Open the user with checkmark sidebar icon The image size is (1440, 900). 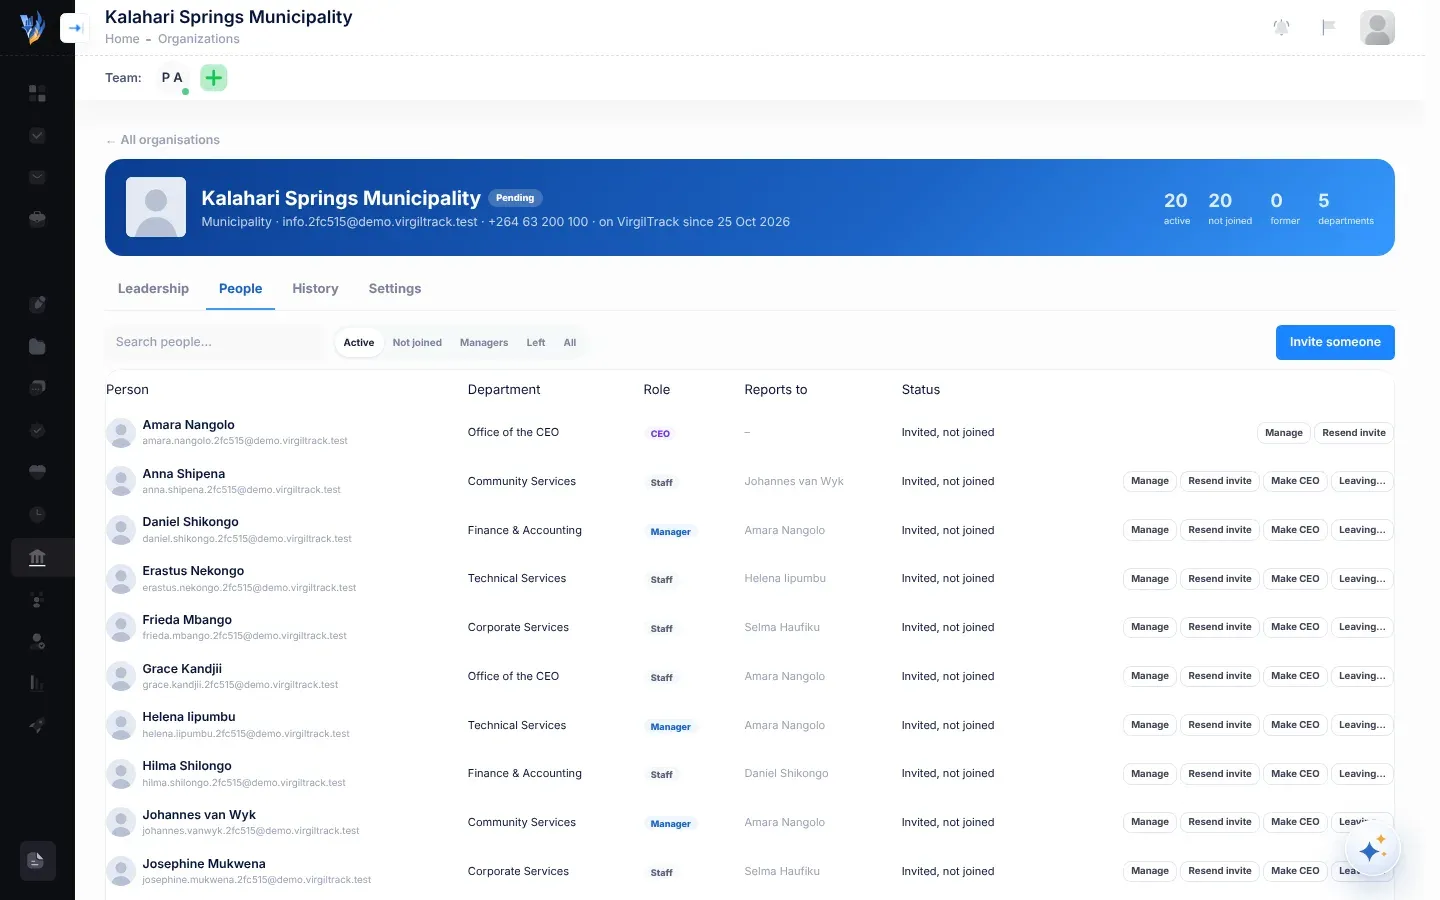tap(37, 641)
